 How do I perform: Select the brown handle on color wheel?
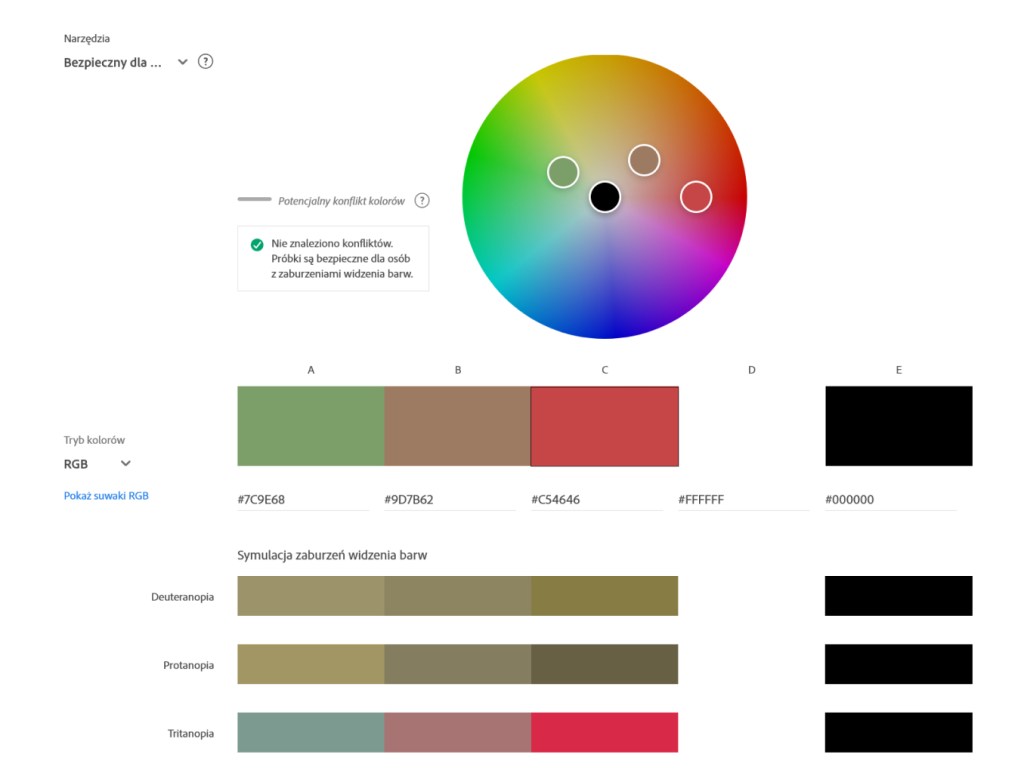tap(644, 160)
